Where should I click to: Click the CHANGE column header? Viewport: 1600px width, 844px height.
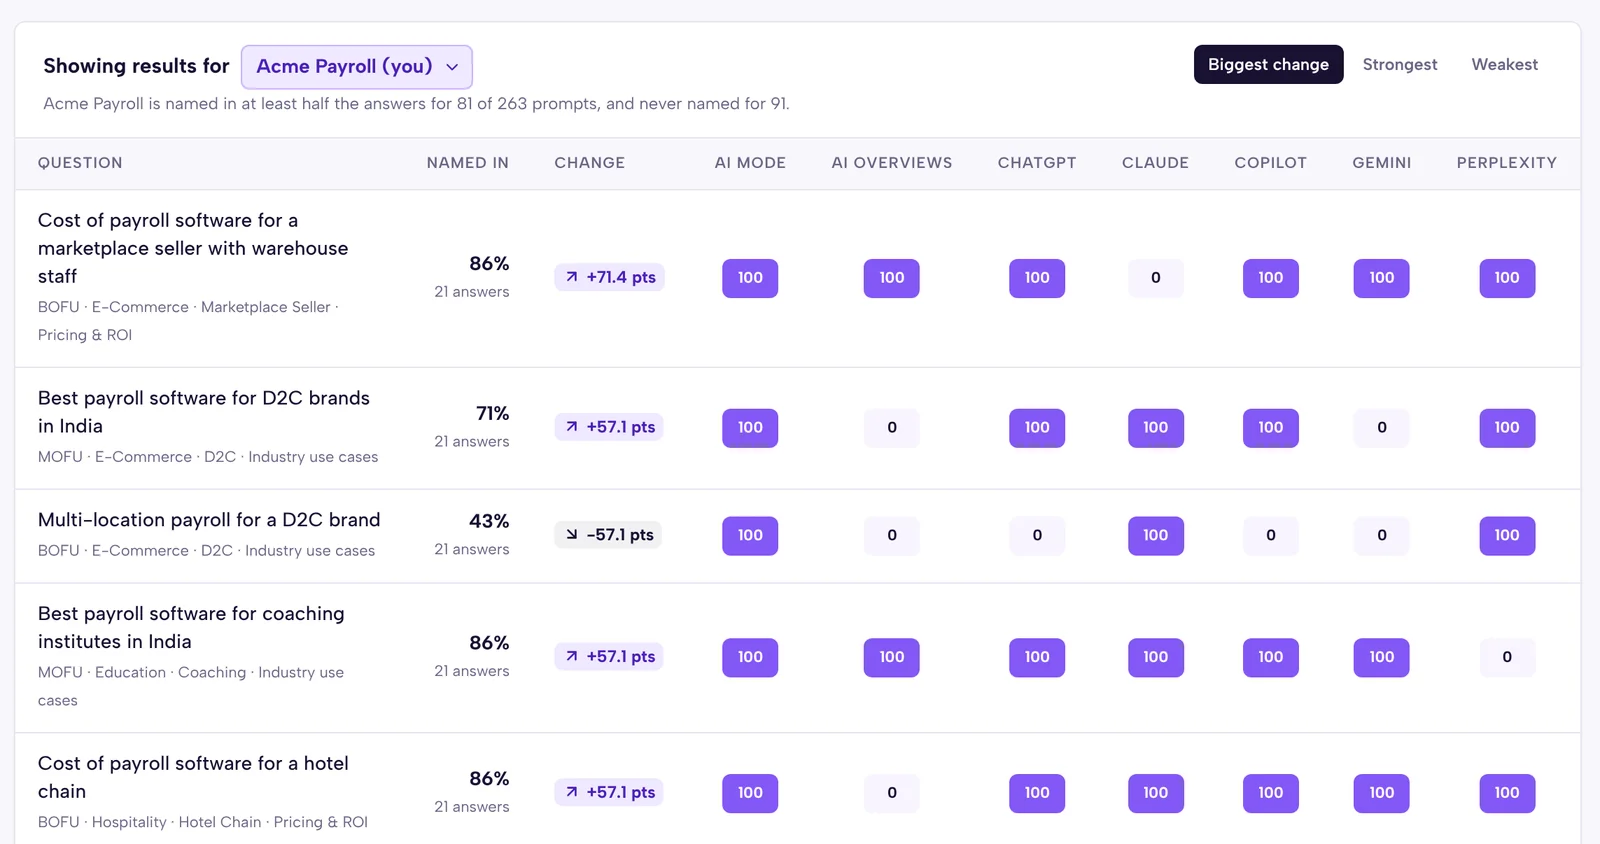coord(589,163)
